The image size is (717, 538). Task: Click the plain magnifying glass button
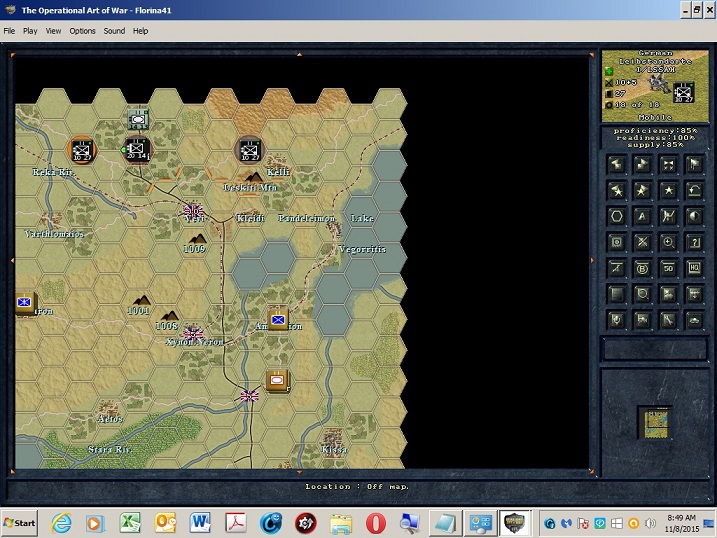642,294
